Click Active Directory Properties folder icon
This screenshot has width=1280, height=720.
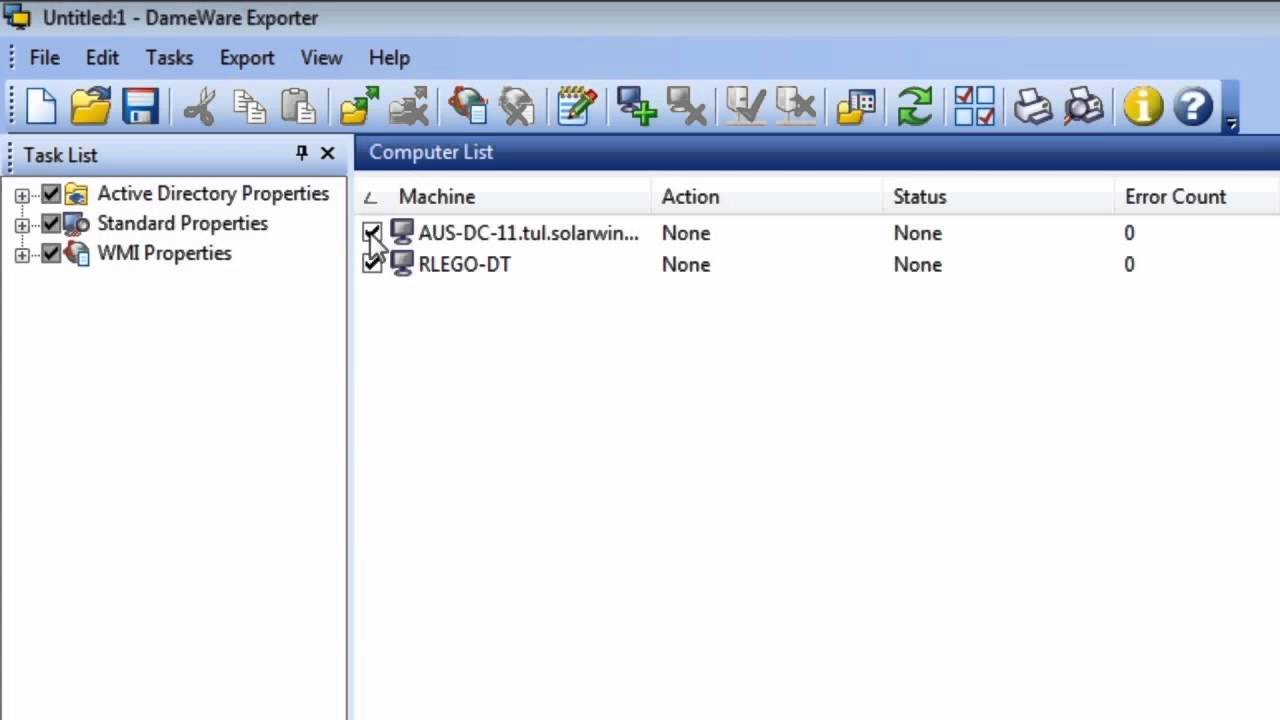tap(77, 194)
